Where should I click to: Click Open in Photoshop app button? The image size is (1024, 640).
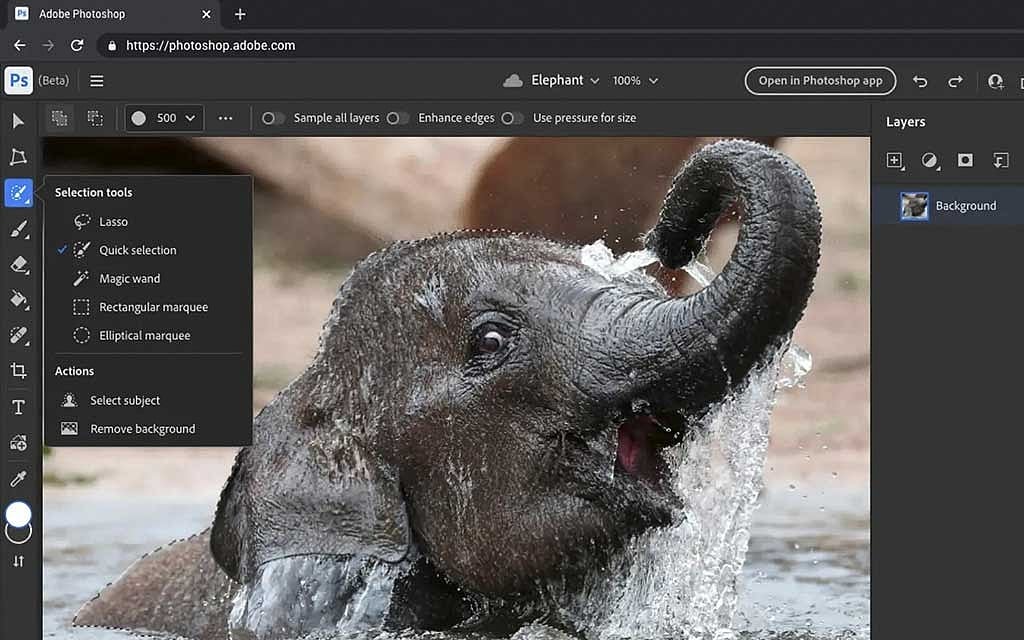(820, 81)
